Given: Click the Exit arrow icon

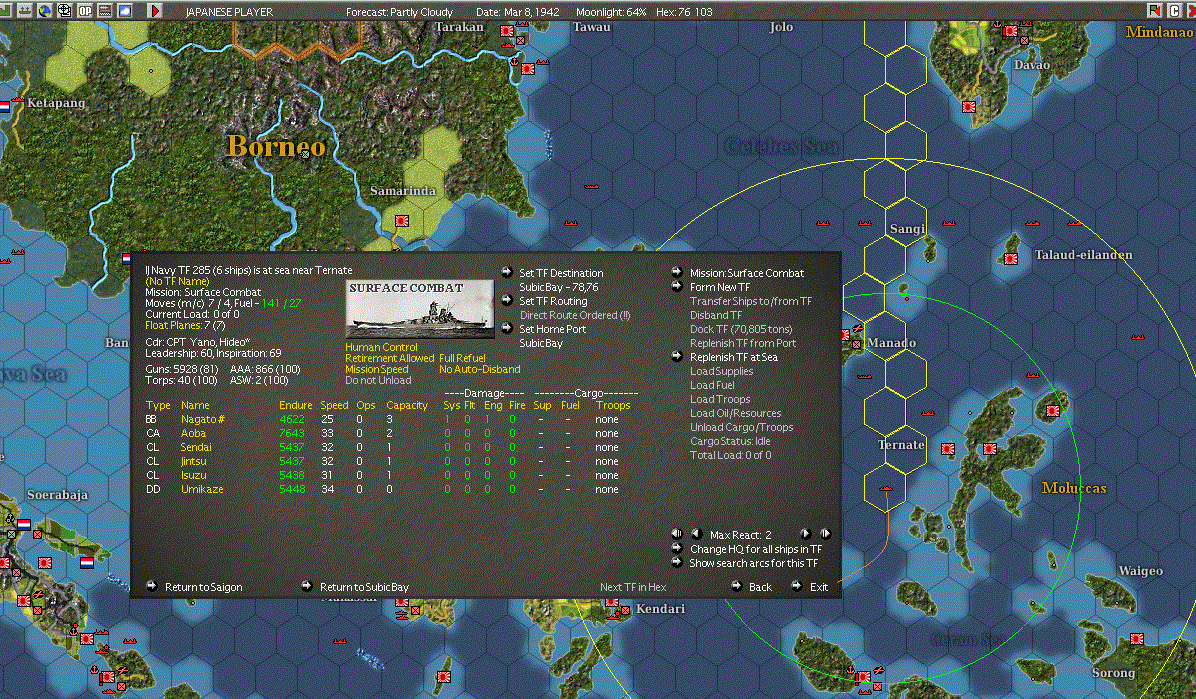Looking at the screenshot, I should coord(796,586).
